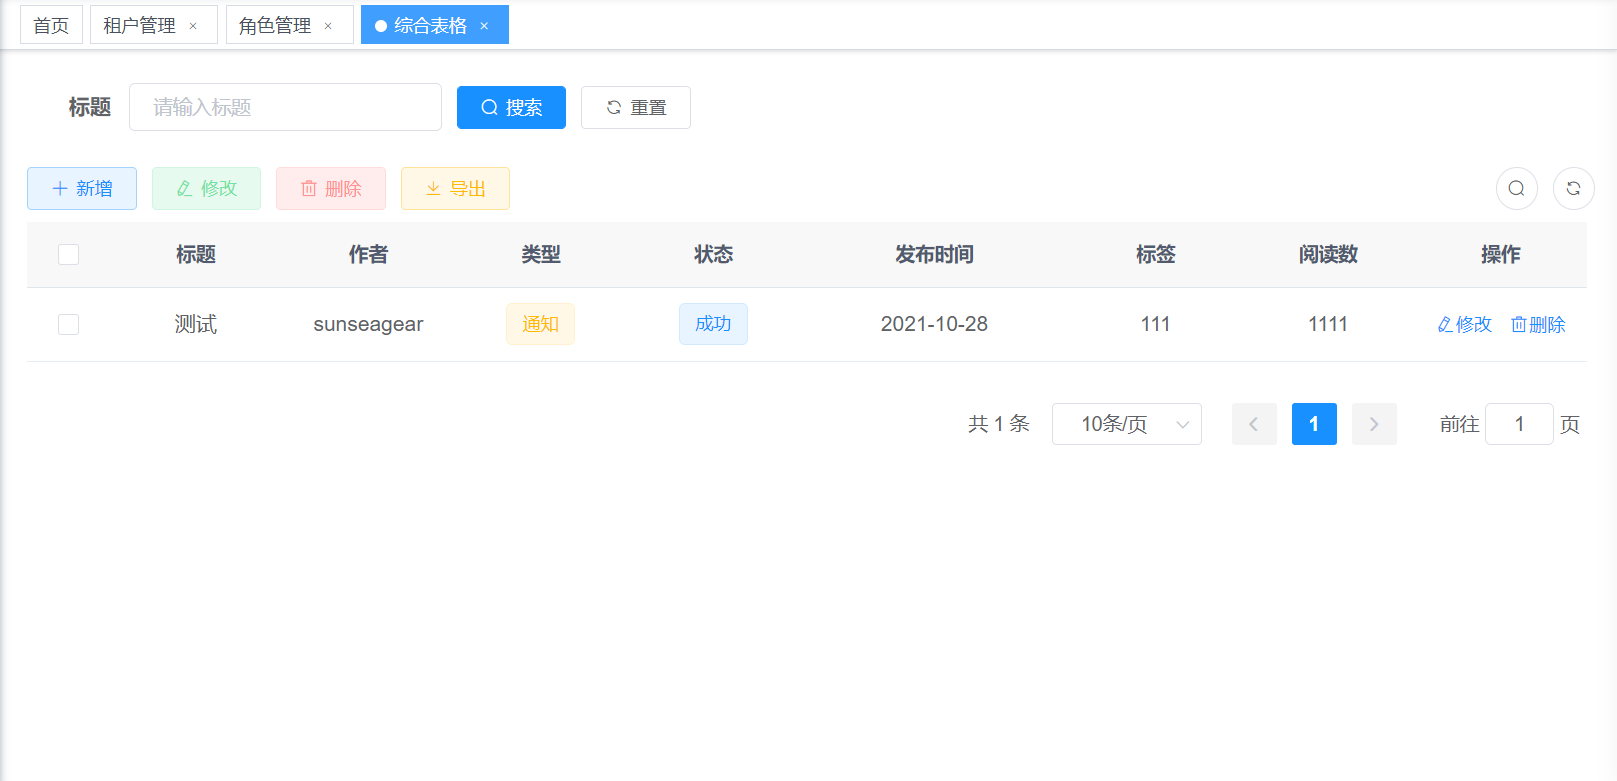
Task: Open the 10条/页 page size dropdown
Action: click(1126, 424)
